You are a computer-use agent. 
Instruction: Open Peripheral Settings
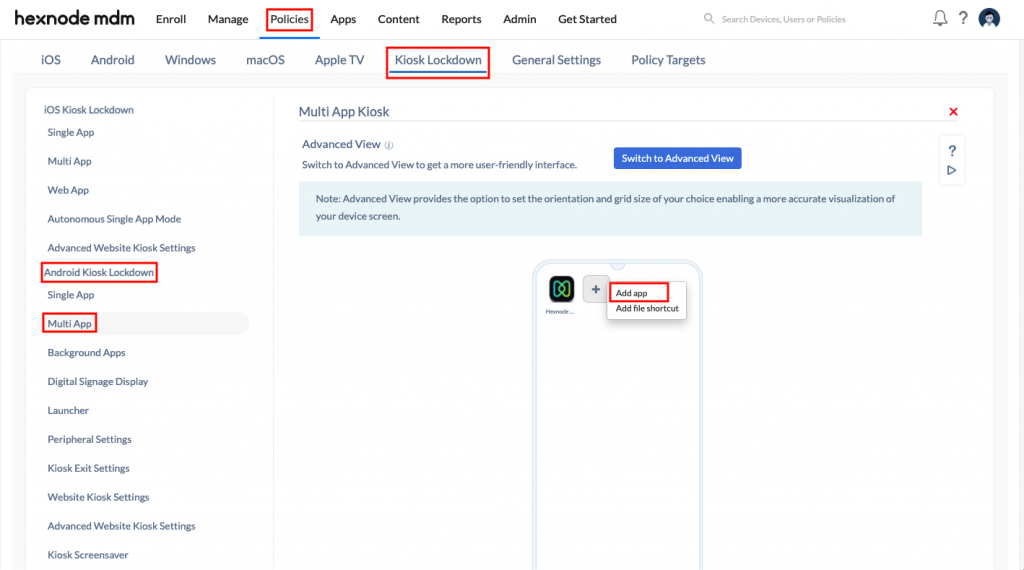pos(89,439)
